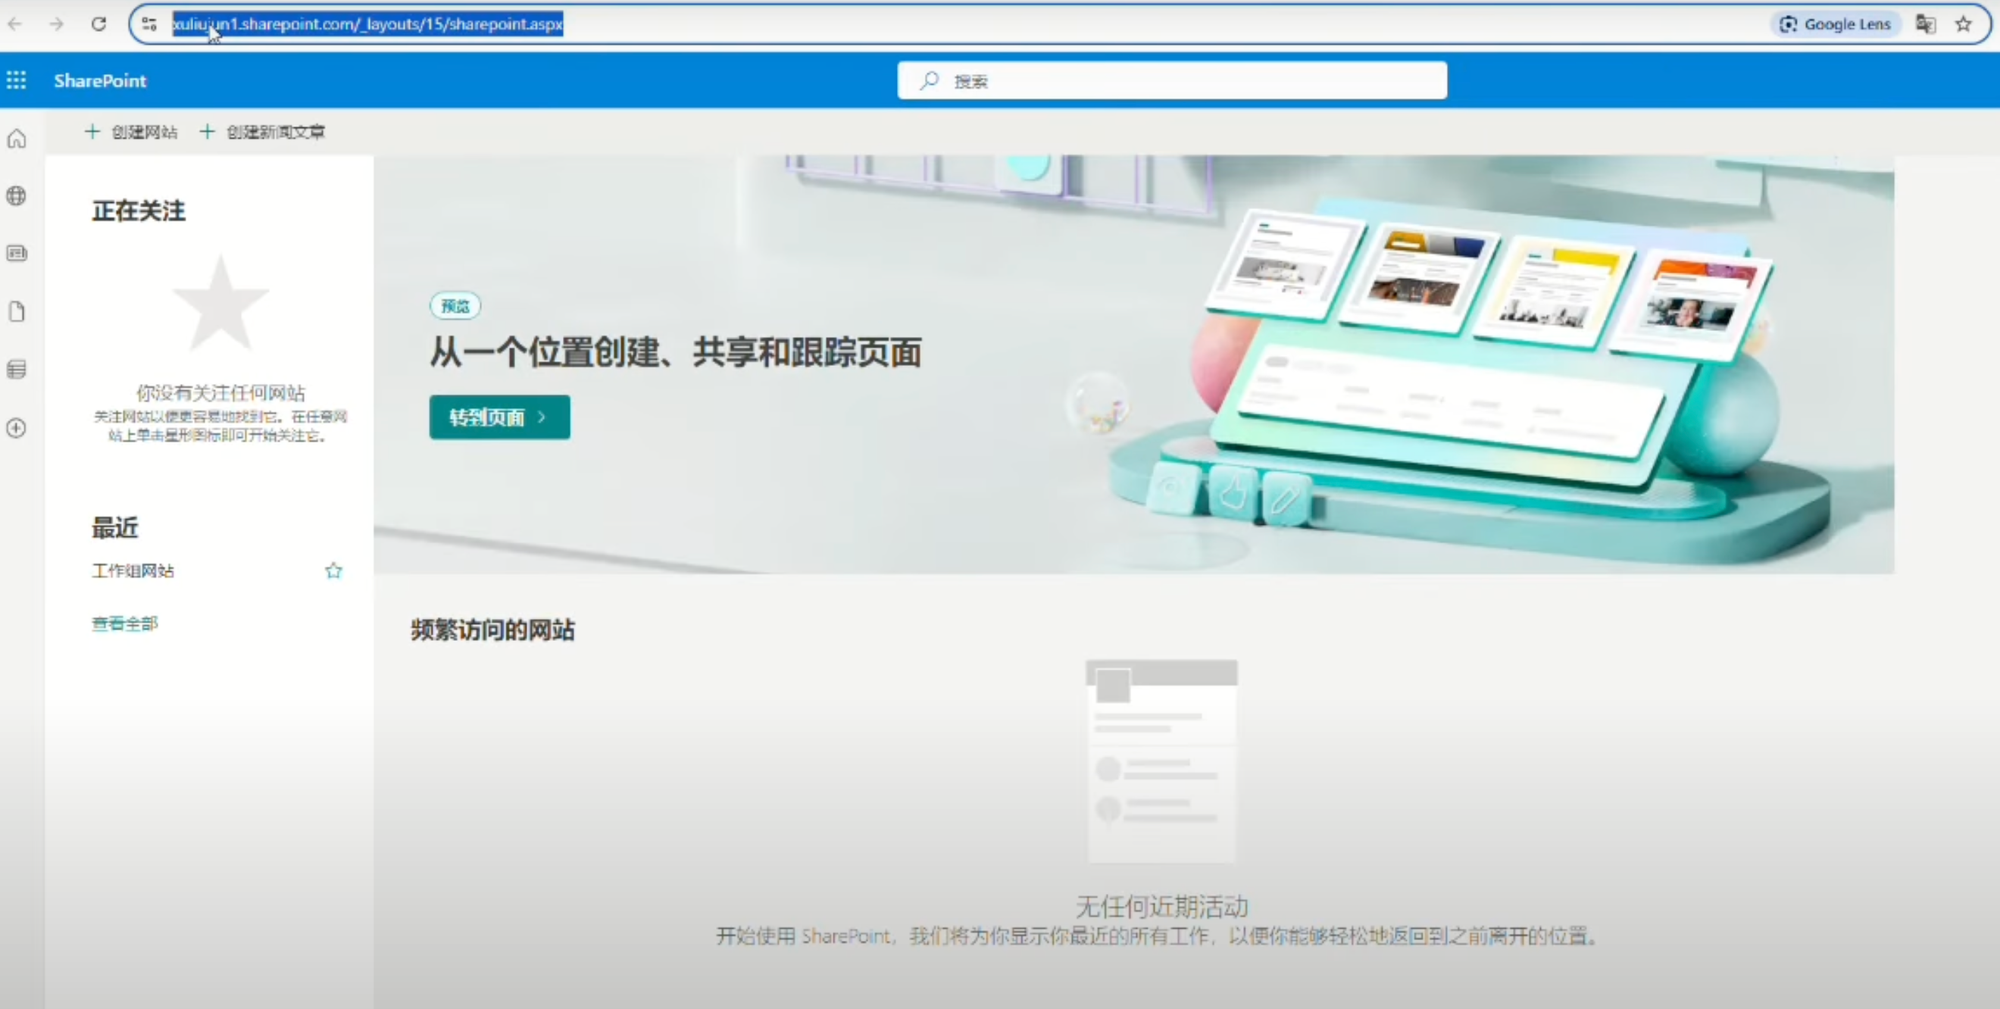Open the news icon in the left rail

(x=17, y=253)
